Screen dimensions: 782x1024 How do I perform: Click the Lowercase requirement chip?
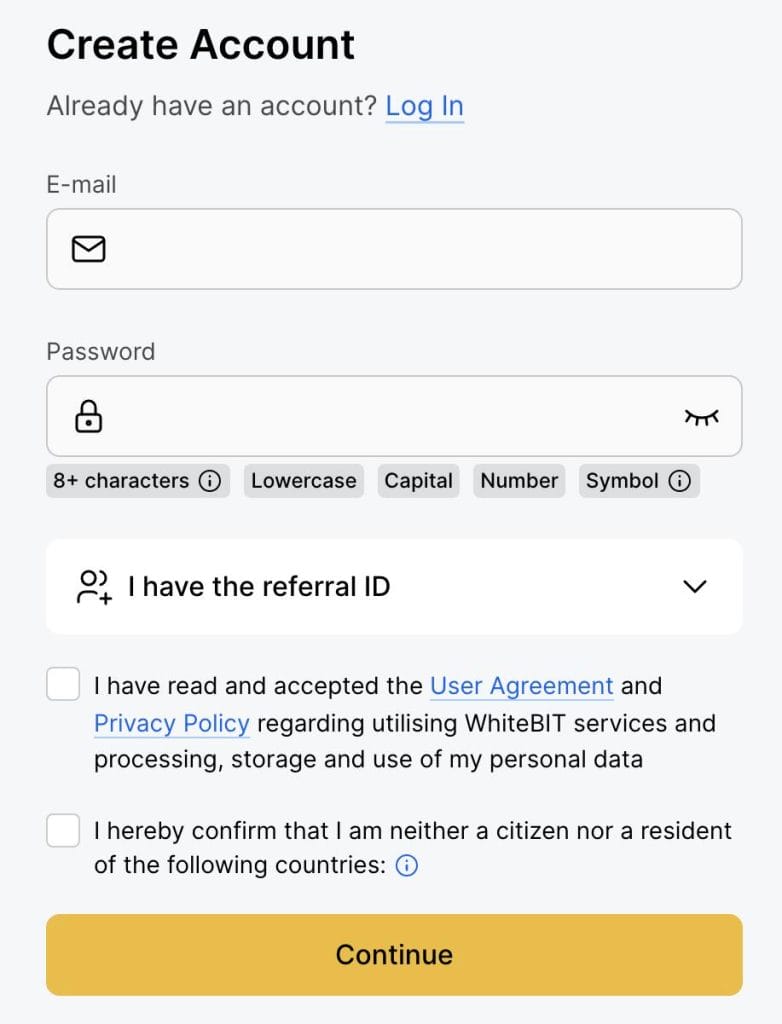(303, 481)
